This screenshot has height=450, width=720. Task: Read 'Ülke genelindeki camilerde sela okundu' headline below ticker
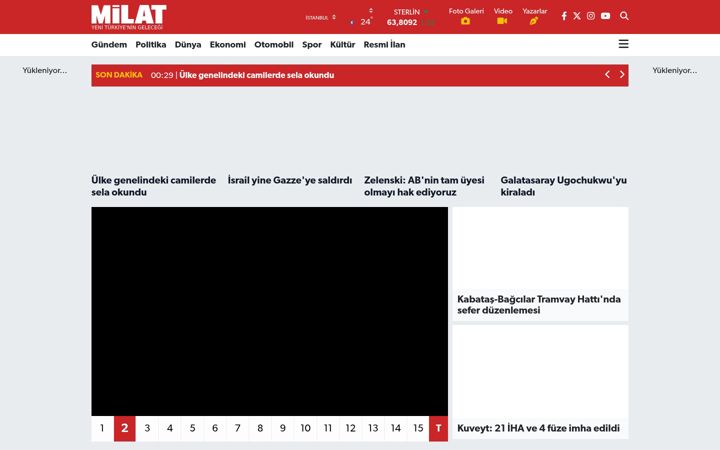pyautogui.click(x=154, y=186)
